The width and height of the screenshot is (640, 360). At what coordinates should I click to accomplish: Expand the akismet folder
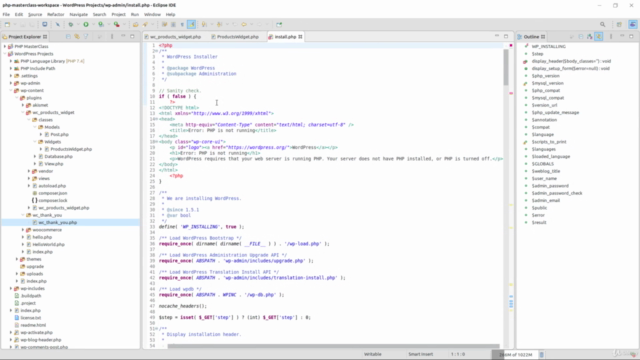tap(23, 105)
